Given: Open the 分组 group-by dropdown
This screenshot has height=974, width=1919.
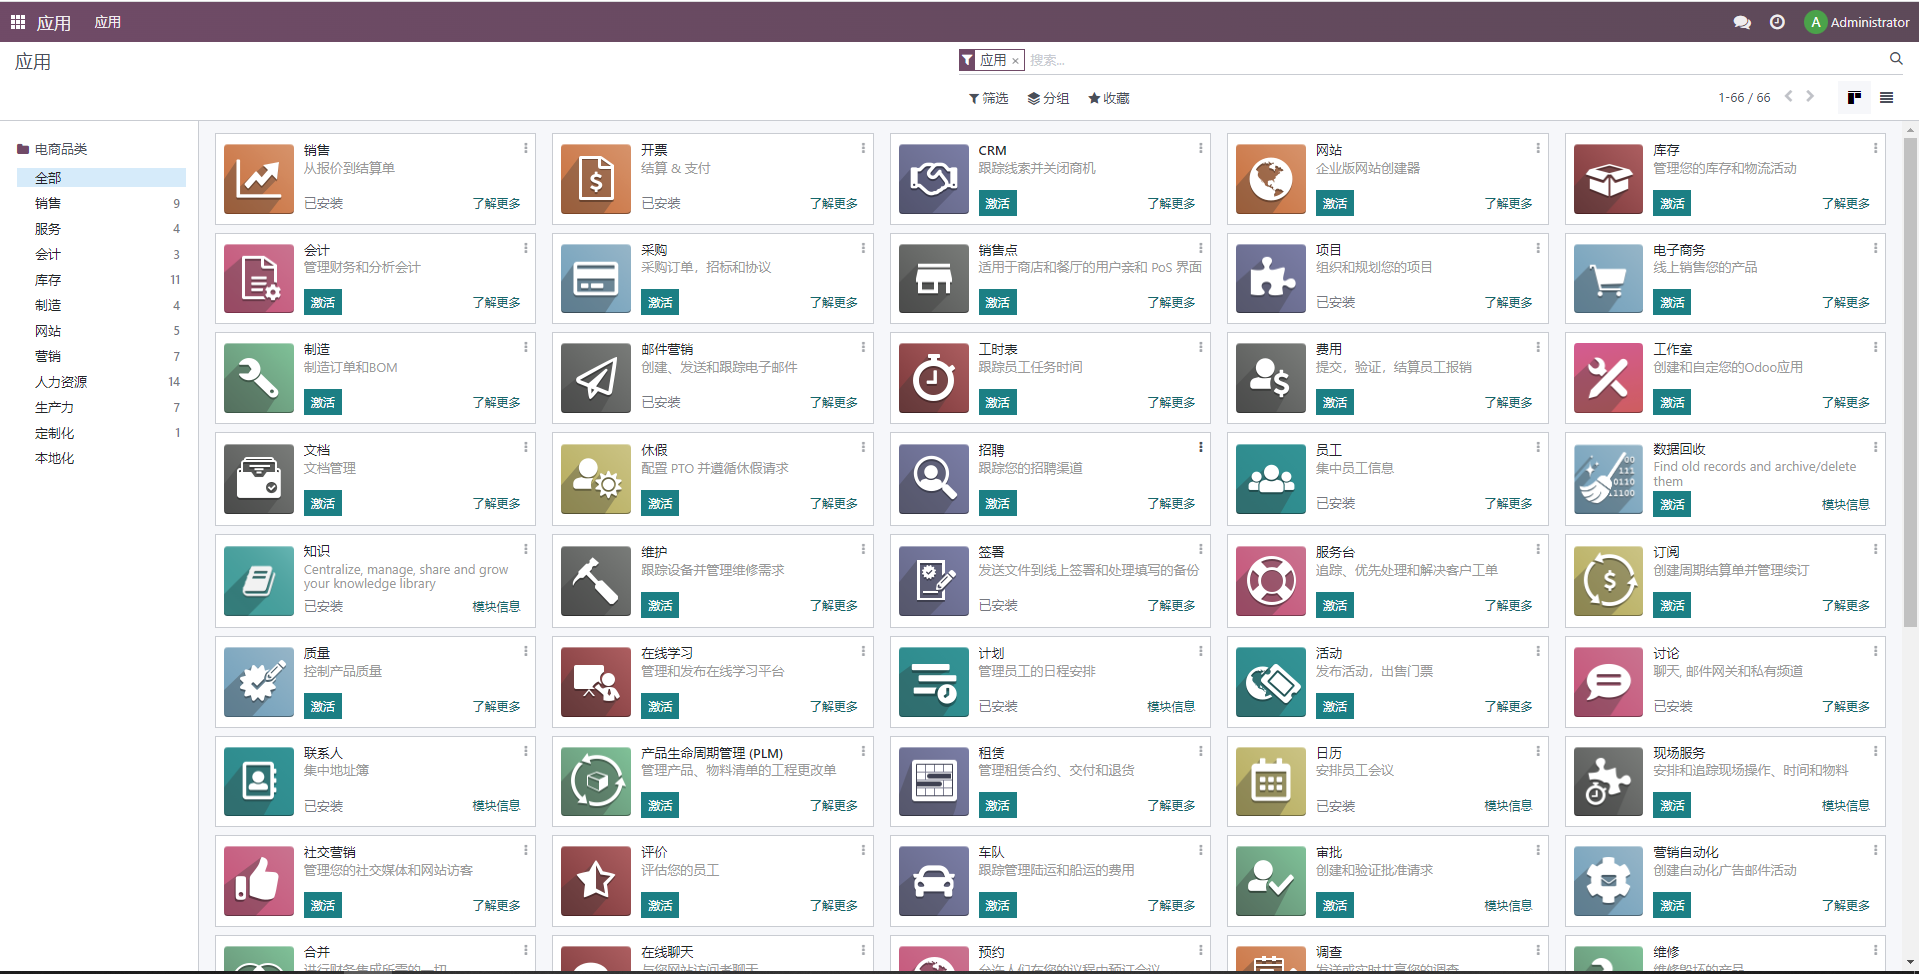Looking at the screenshot, I should click(1048, 98).
